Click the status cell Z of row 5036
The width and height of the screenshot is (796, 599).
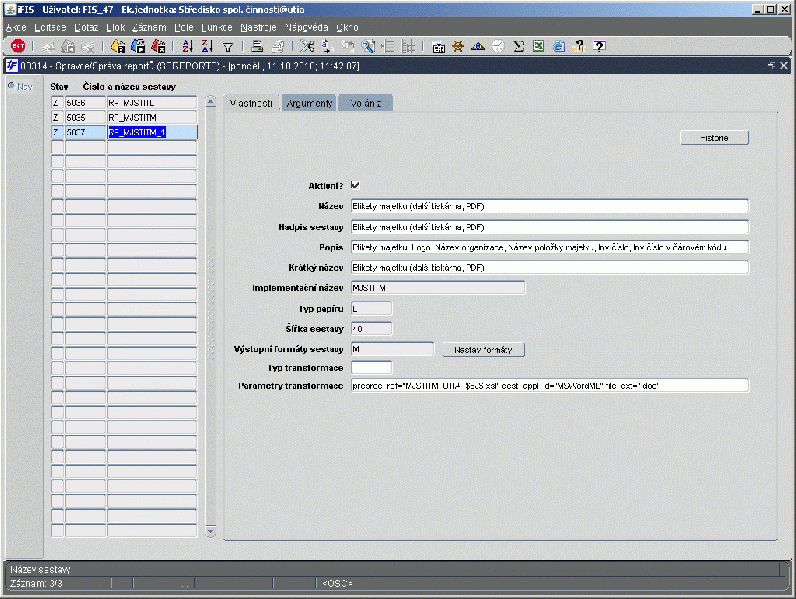(x=57, y=103)
